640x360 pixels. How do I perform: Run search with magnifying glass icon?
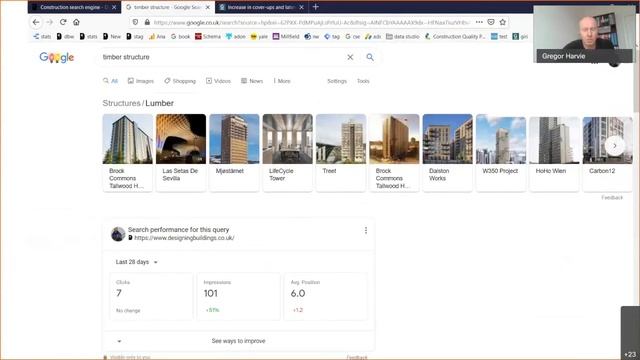pyautogui.click(x=370, y=57)
